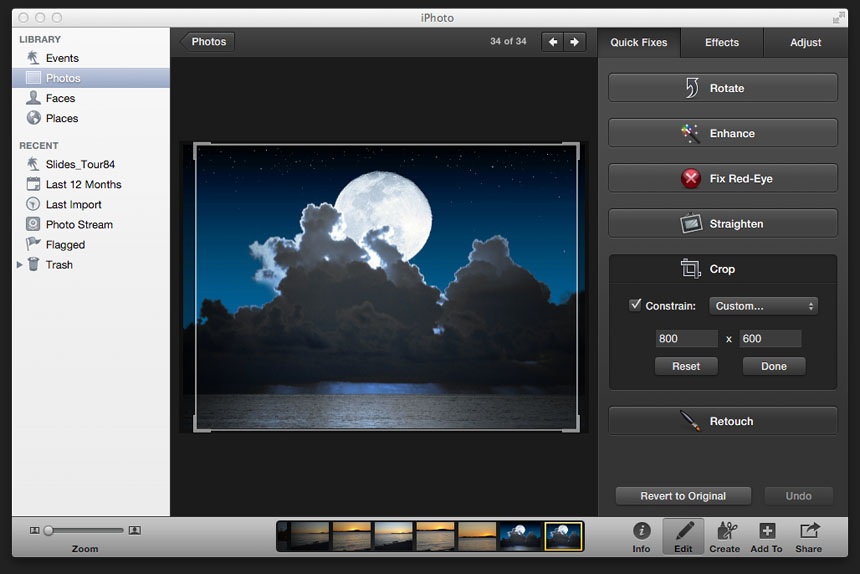Open the Add To menu
860x574 pixels.
tap(766, 537)
